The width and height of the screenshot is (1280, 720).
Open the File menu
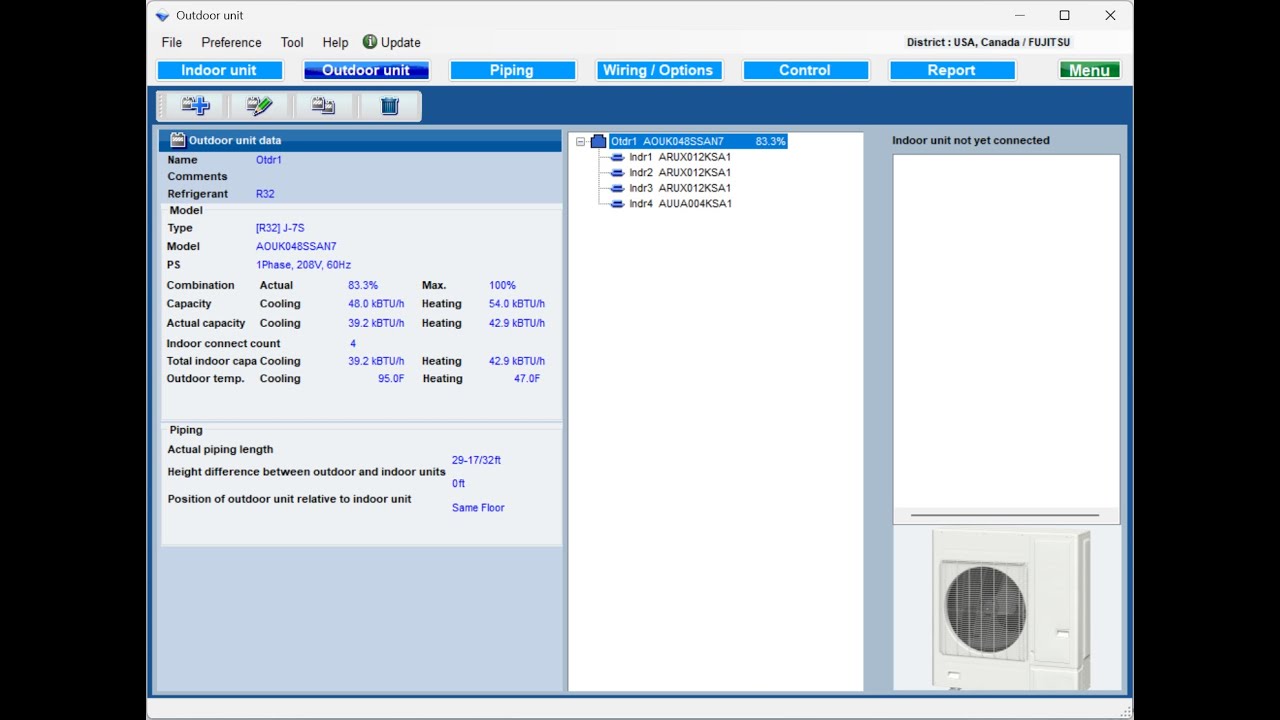[x=172, y=42]
